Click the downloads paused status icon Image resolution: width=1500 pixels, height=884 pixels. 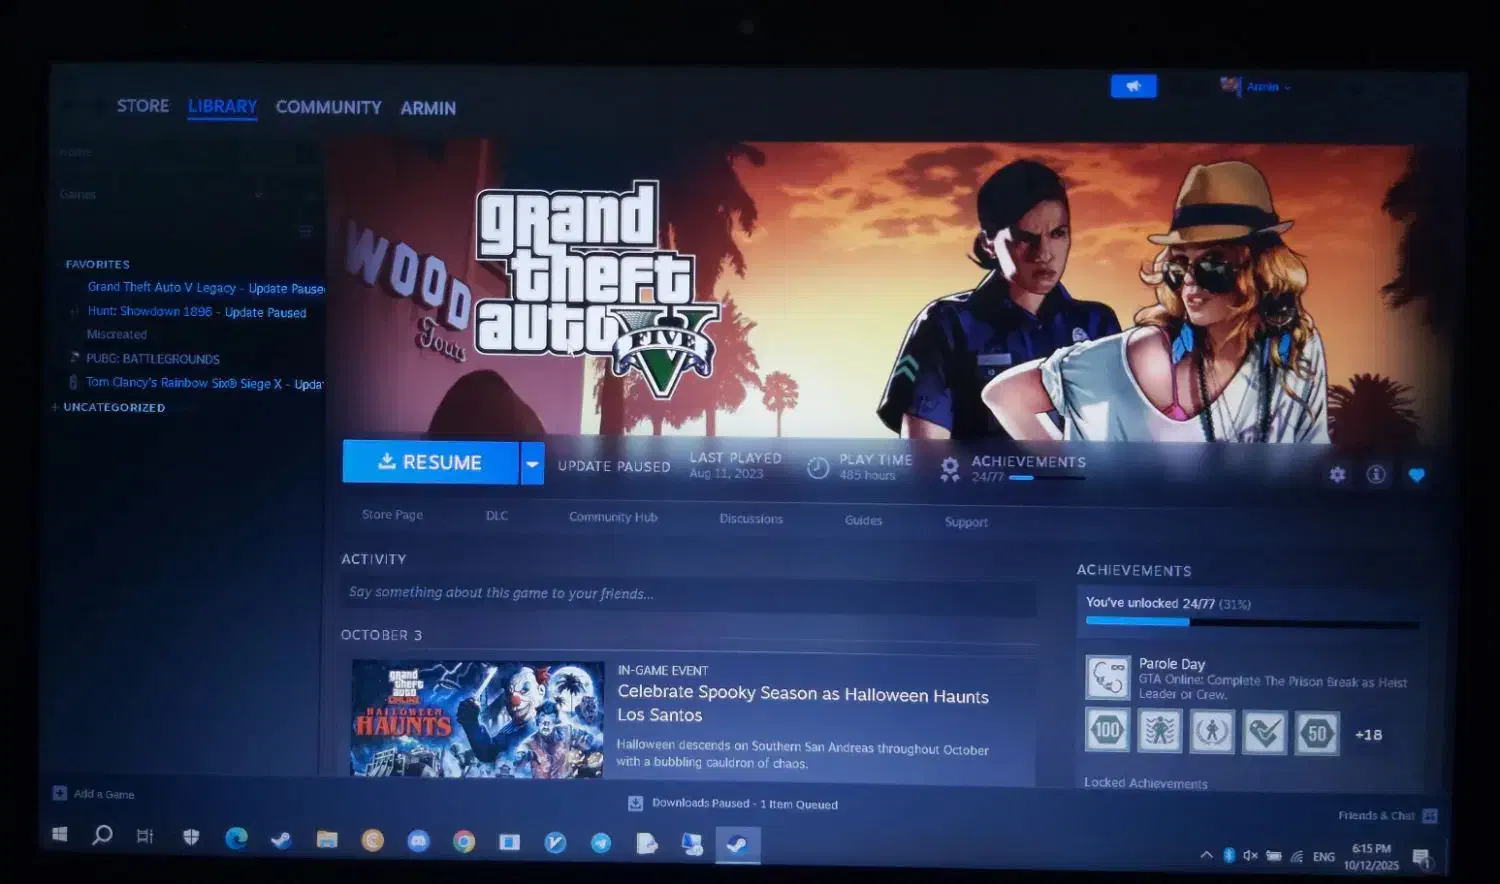[635, 803]
